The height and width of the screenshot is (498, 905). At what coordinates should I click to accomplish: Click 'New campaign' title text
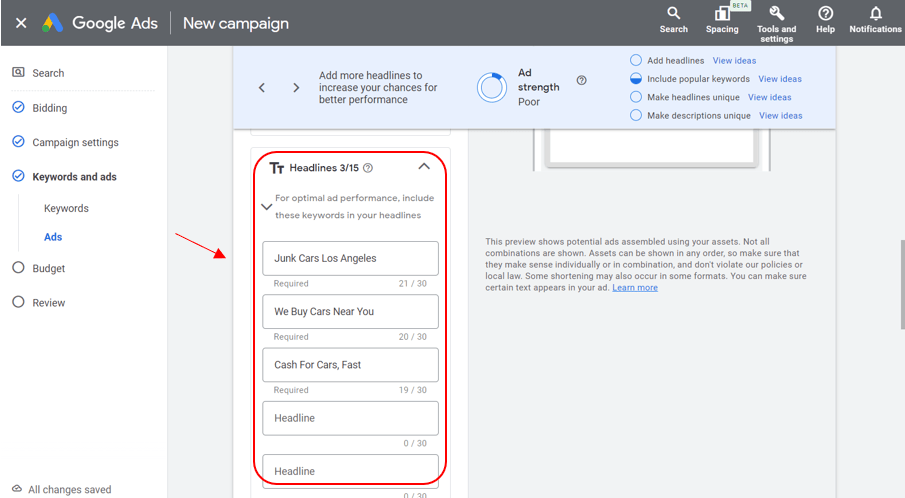[x=235, y=24]
